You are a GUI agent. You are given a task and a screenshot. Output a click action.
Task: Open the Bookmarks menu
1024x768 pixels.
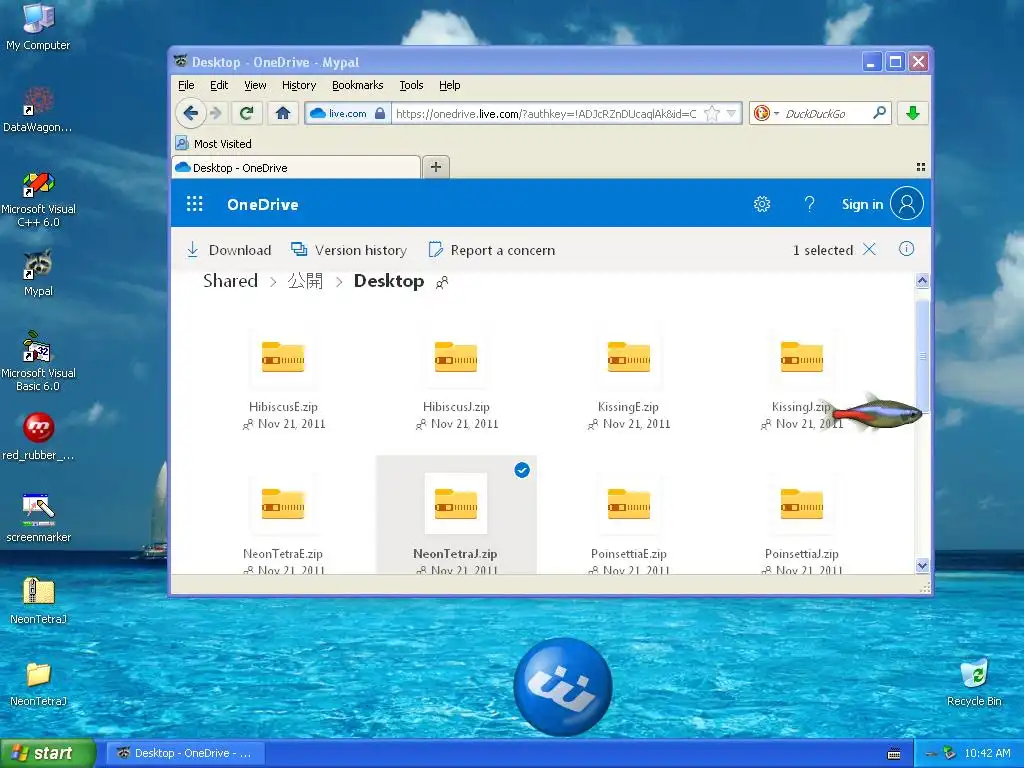point(357,85)
